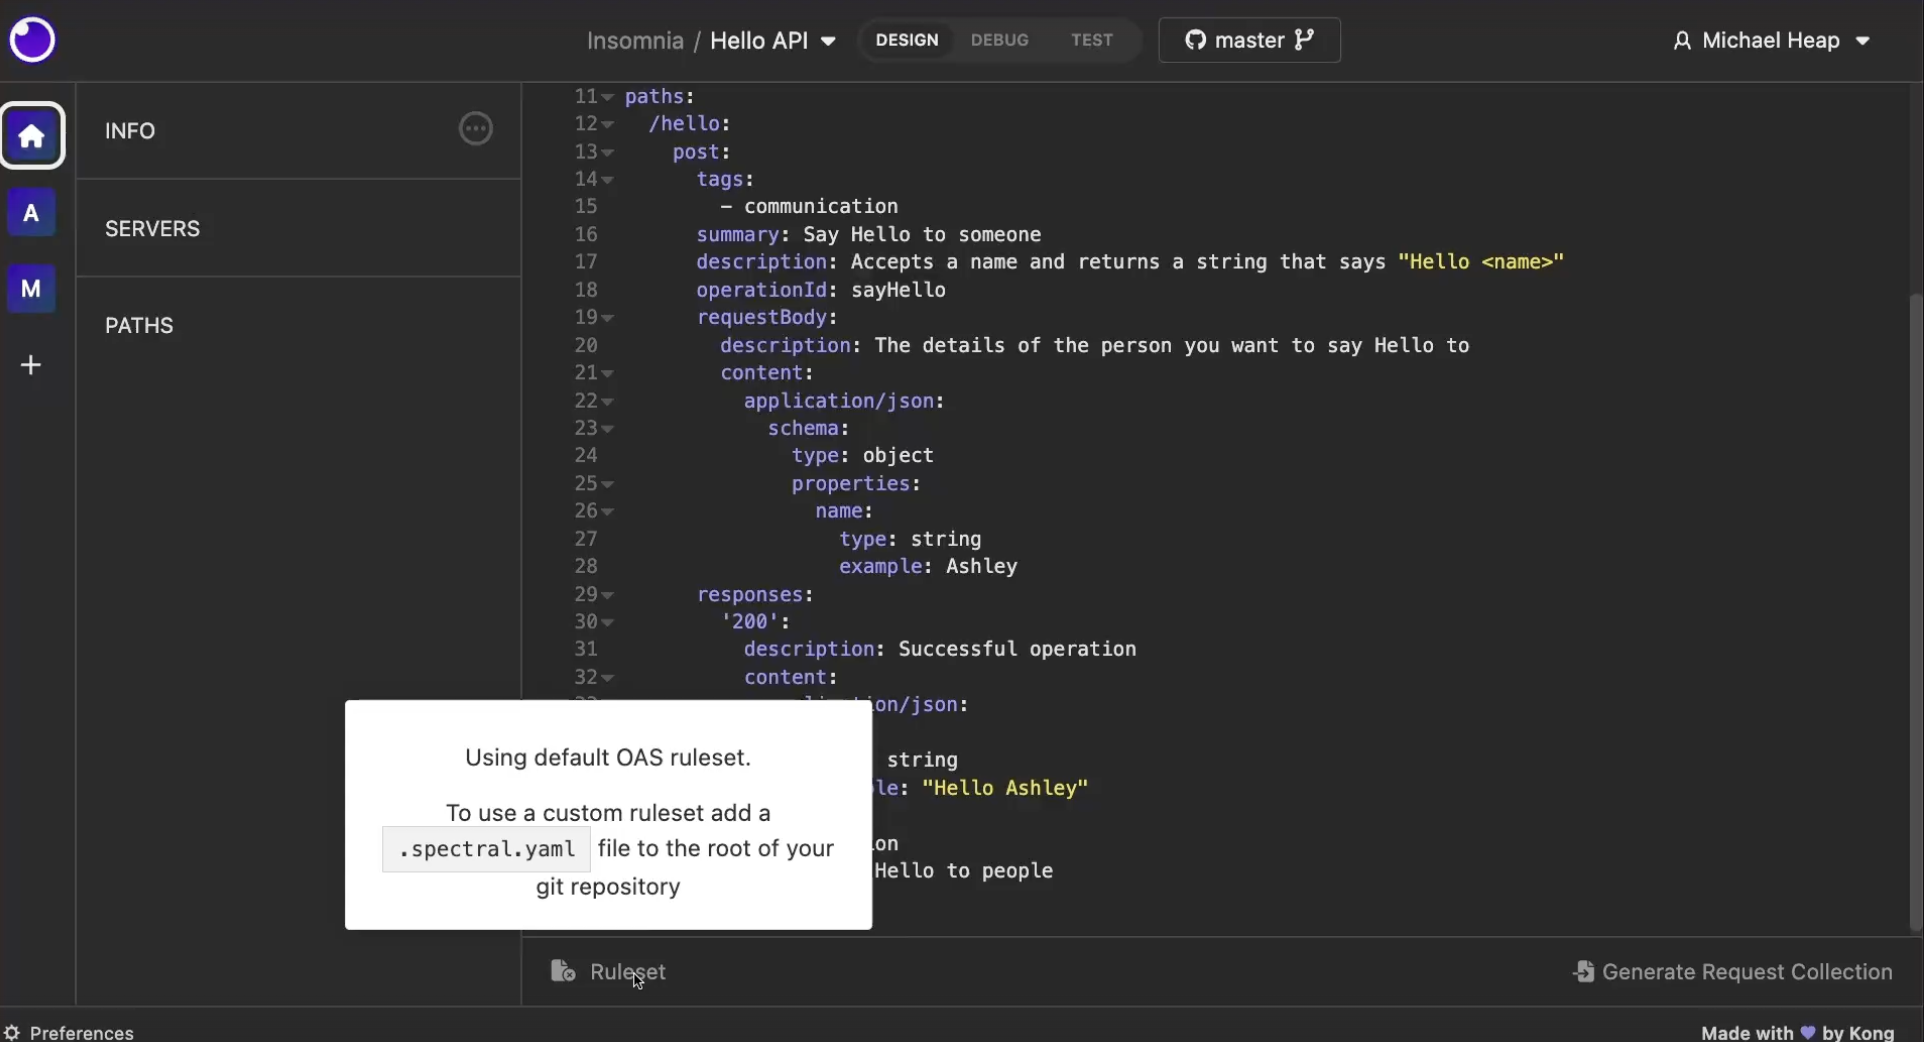1924x1042 pixels.
Task: Collapse the 'properties' fold arrow on line 25
Action: (x=607, y=485)
